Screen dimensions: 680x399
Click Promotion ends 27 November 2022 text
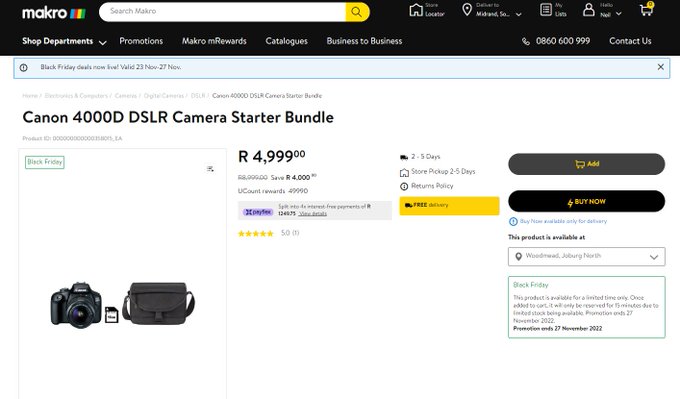coord(557,329)
